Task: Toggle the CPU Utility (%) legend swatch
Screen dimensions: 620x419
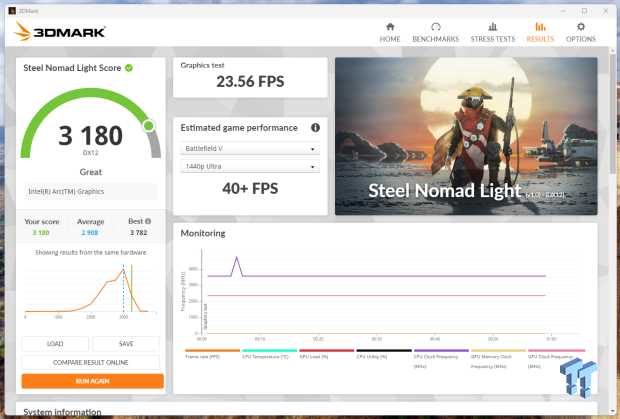Action: point(384,350)
